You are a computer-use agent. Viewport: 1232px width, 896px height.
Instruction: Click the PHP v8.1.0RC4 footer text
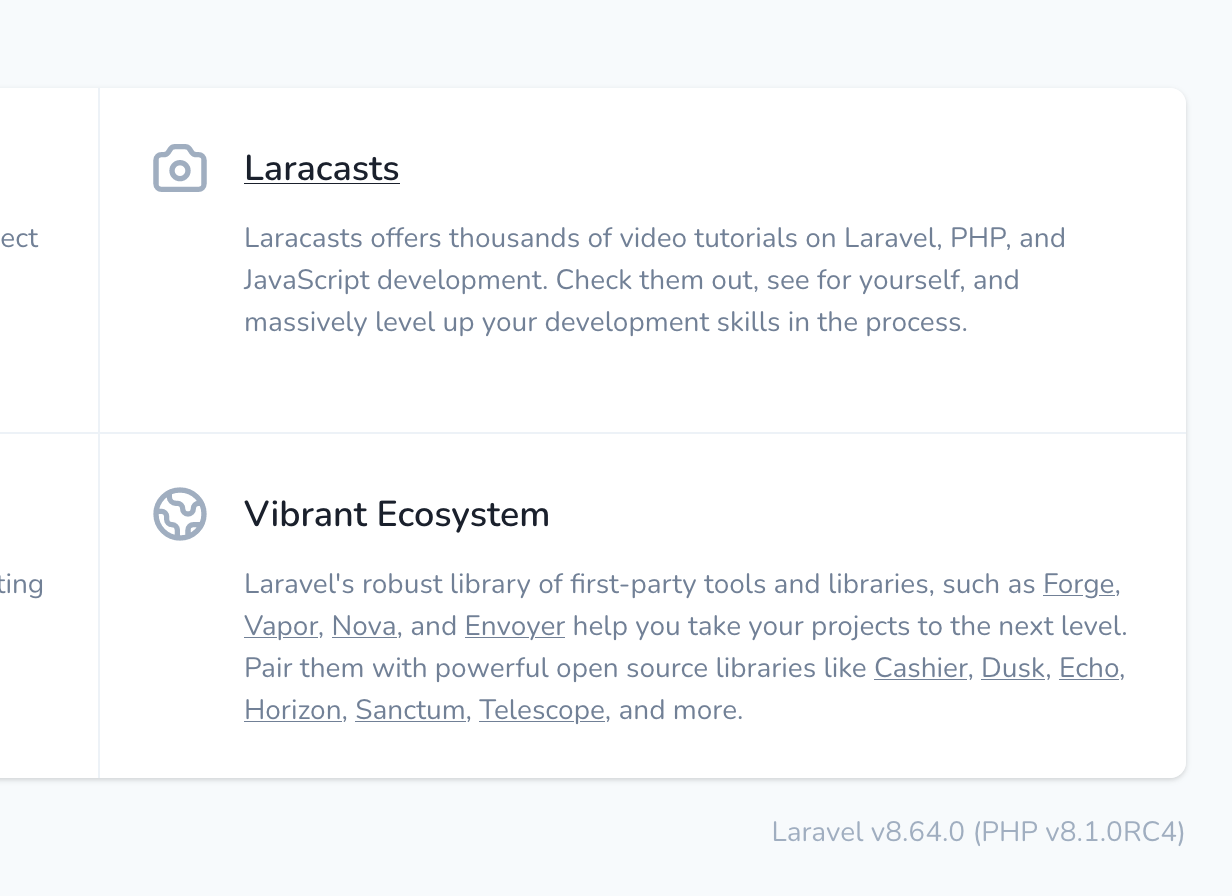tap(1079, 832)
